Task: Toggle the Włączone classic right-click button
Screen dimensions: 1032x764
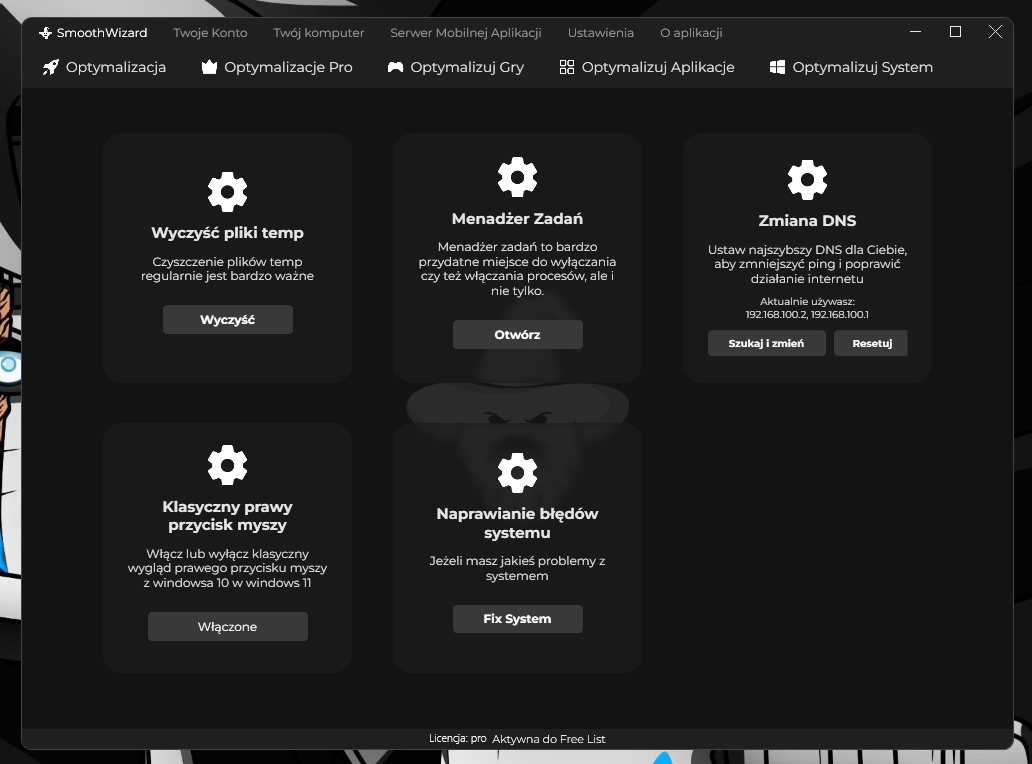Action: [x=228, y=626]
